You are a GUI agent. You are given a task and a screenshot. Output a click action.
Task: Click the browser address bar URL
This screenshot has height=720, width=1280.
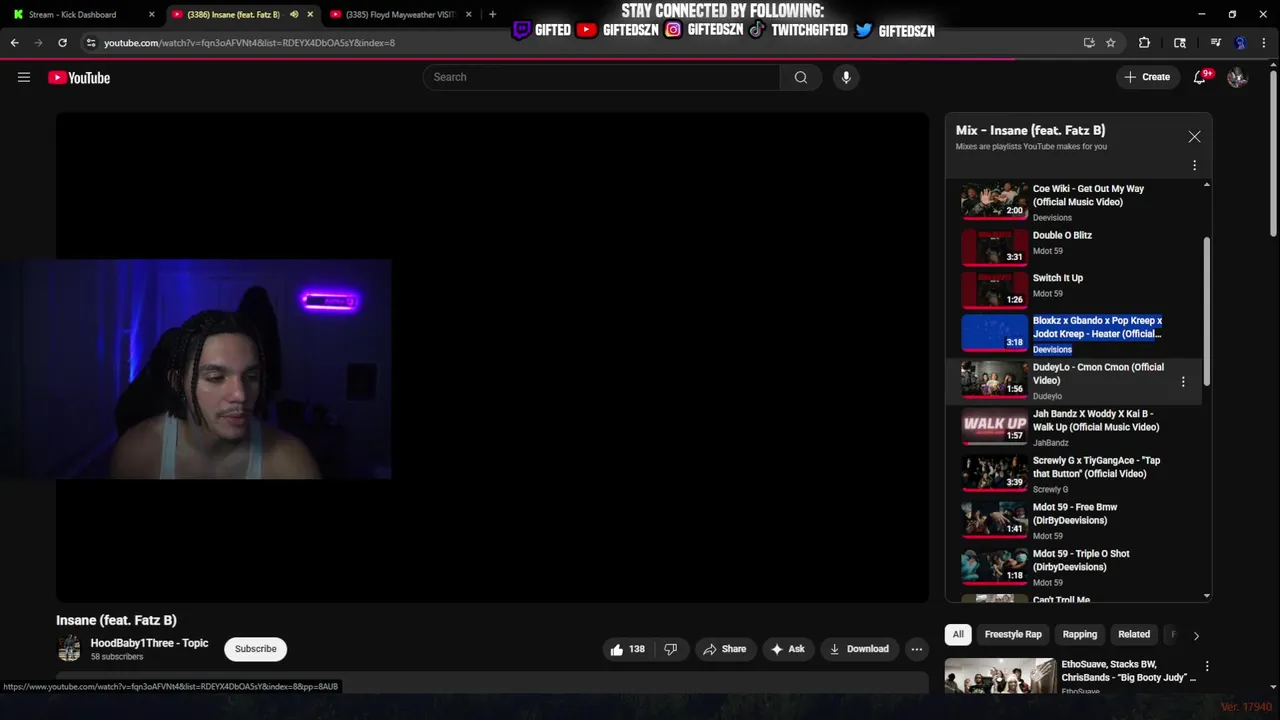[x=250, y=43]
